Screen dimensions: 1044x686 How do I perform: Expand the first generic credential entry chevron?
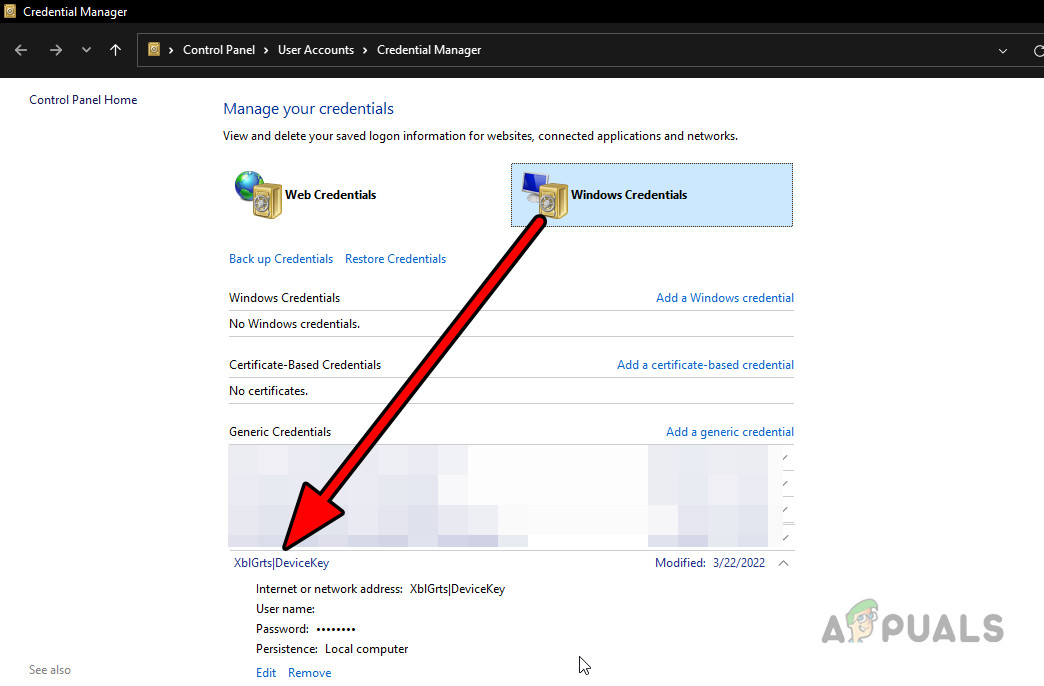(x=787, y=457)
